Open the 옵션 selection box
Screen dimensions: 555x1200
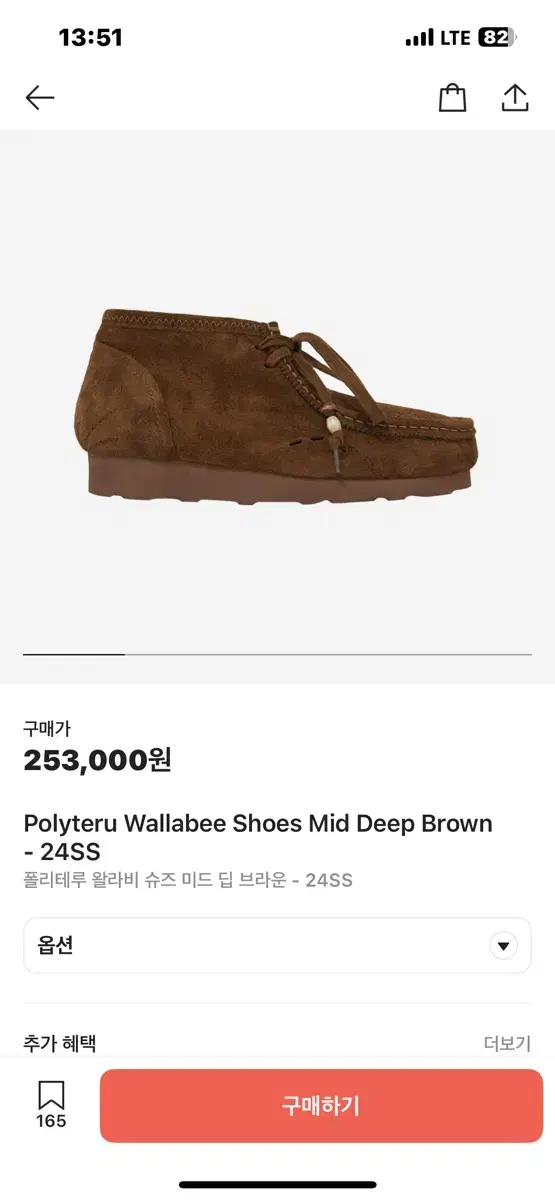coord(277,946)
